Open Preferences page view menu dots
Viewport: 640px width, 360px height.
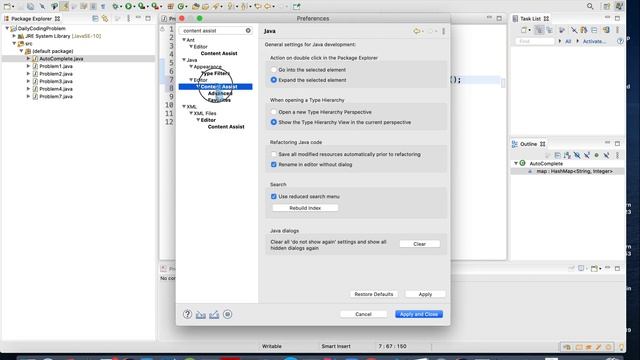point(444,31)
